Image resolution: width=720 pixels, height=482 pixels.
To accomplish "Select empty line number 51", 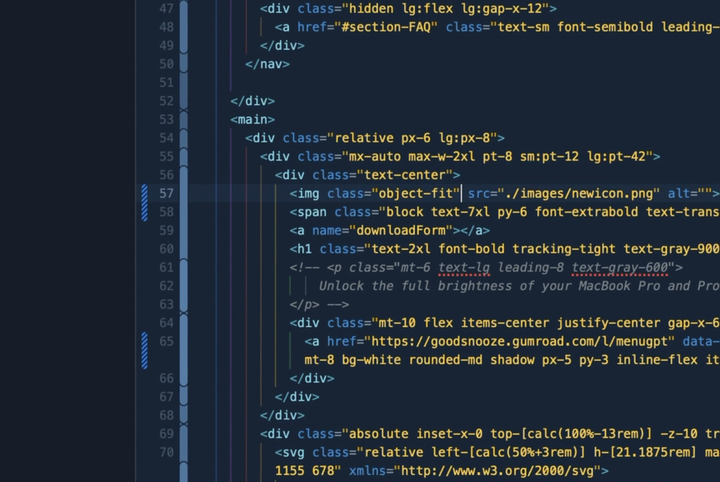I will (166, 83).
